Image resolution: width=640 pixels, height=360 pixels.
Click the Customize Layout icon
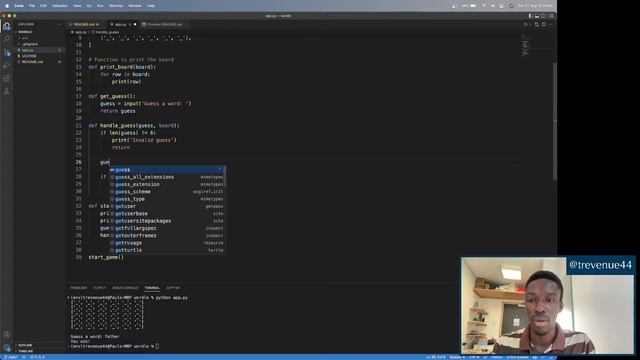click(x=551, y=16)
